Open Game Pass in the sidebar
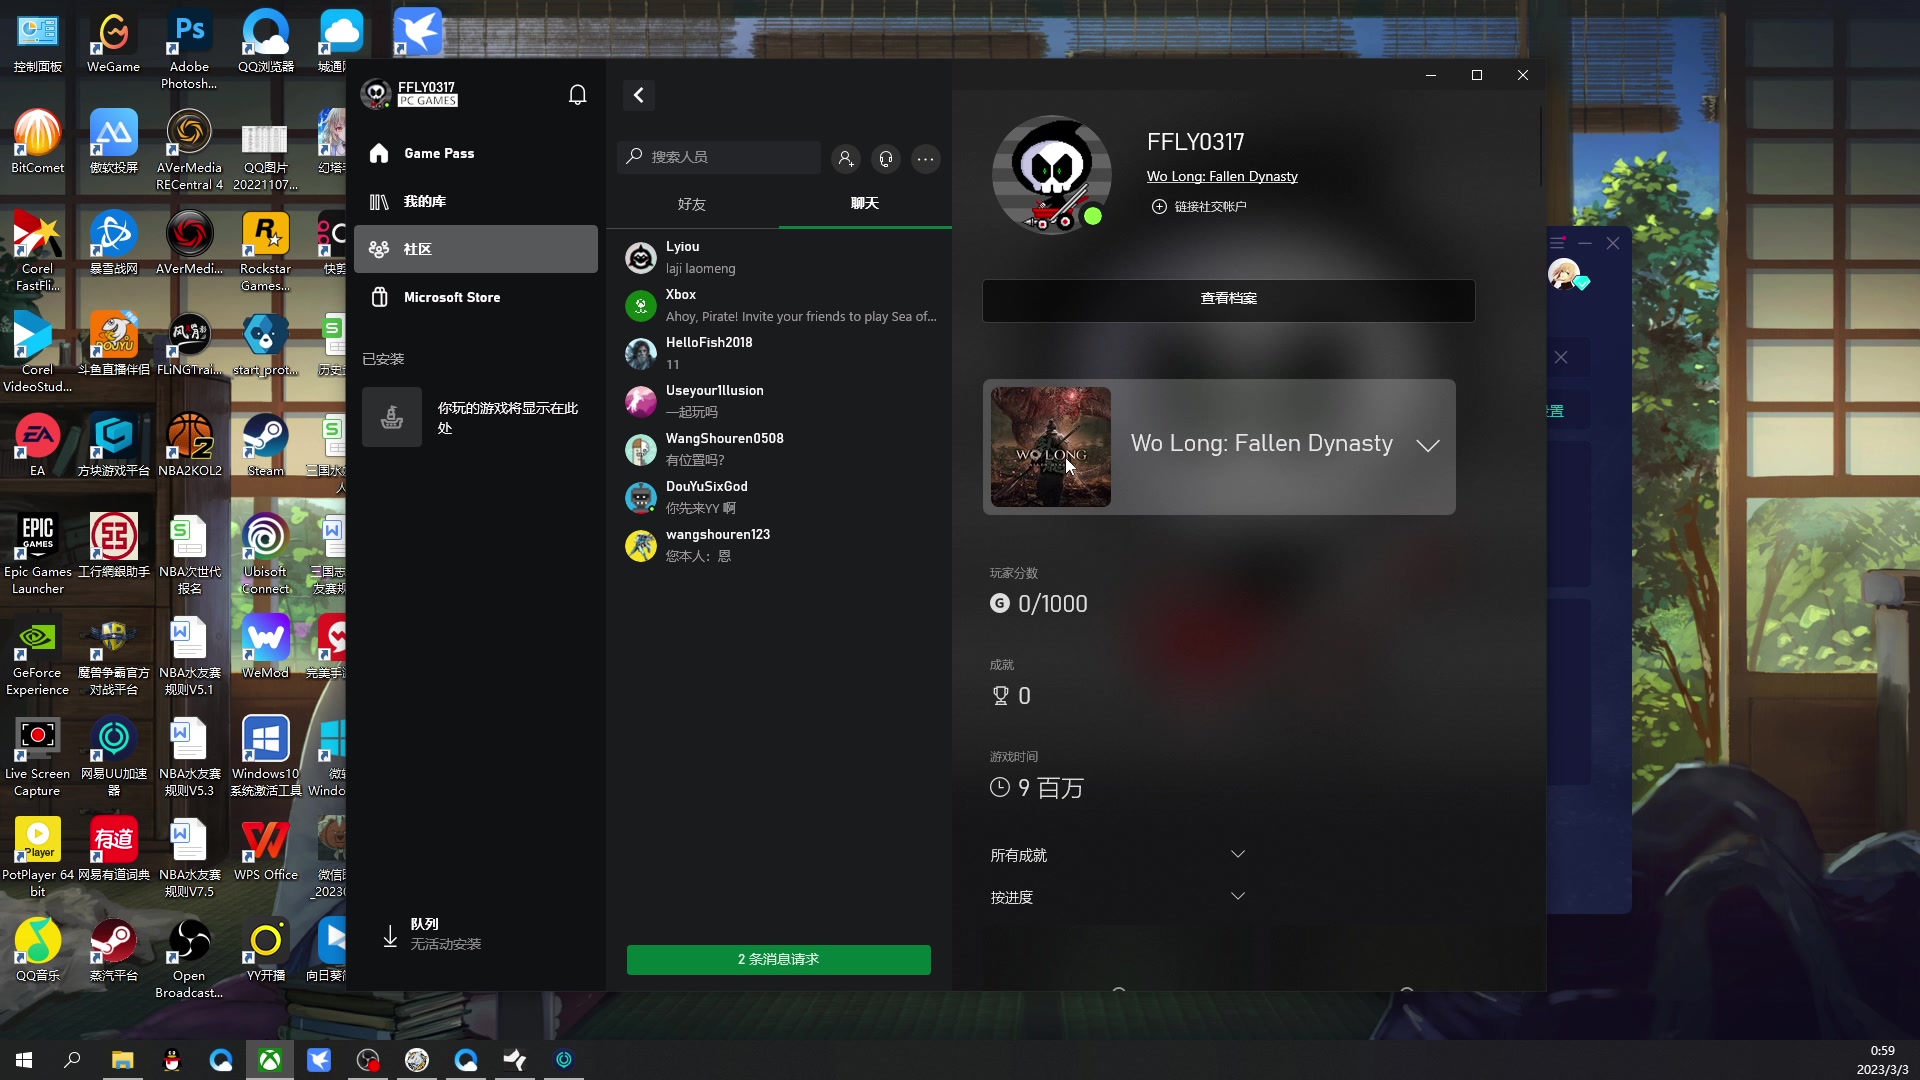The width and height of the screenshot is (1920, 1080). 476,153
